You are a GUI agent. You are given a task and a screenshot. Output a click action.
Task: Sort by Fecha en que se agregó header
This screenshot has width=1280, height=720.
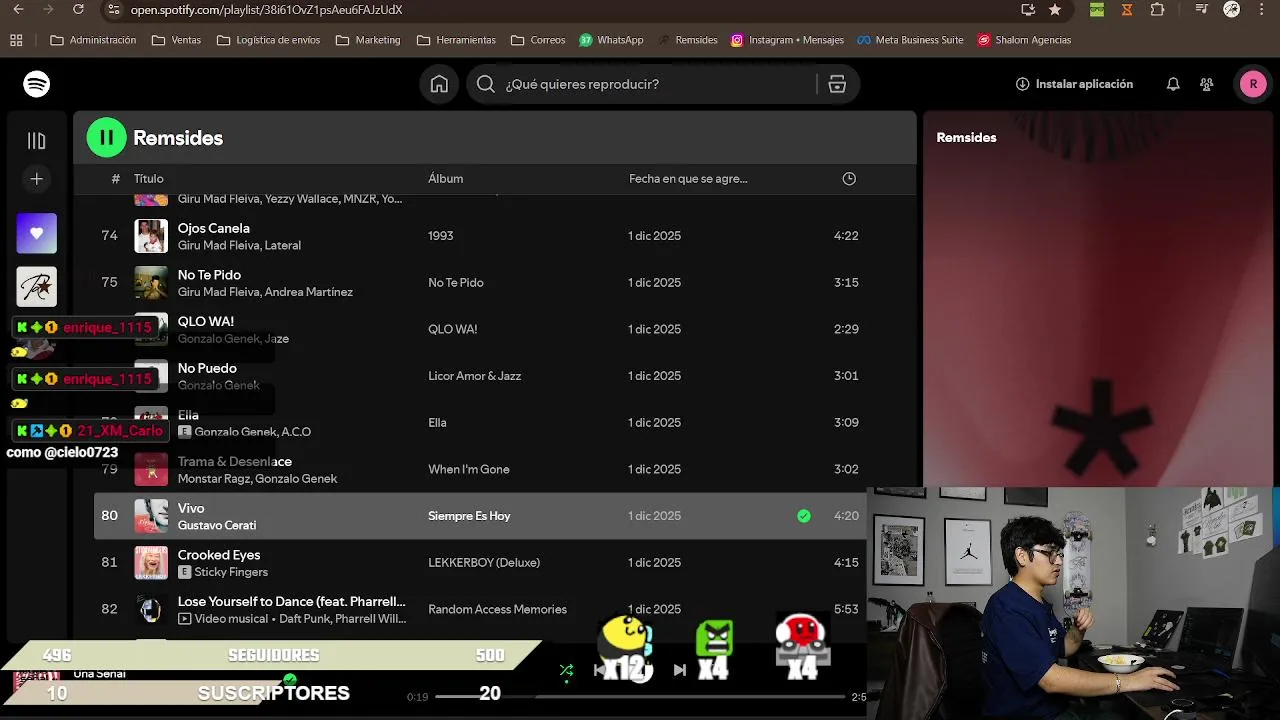coord(688,179)
